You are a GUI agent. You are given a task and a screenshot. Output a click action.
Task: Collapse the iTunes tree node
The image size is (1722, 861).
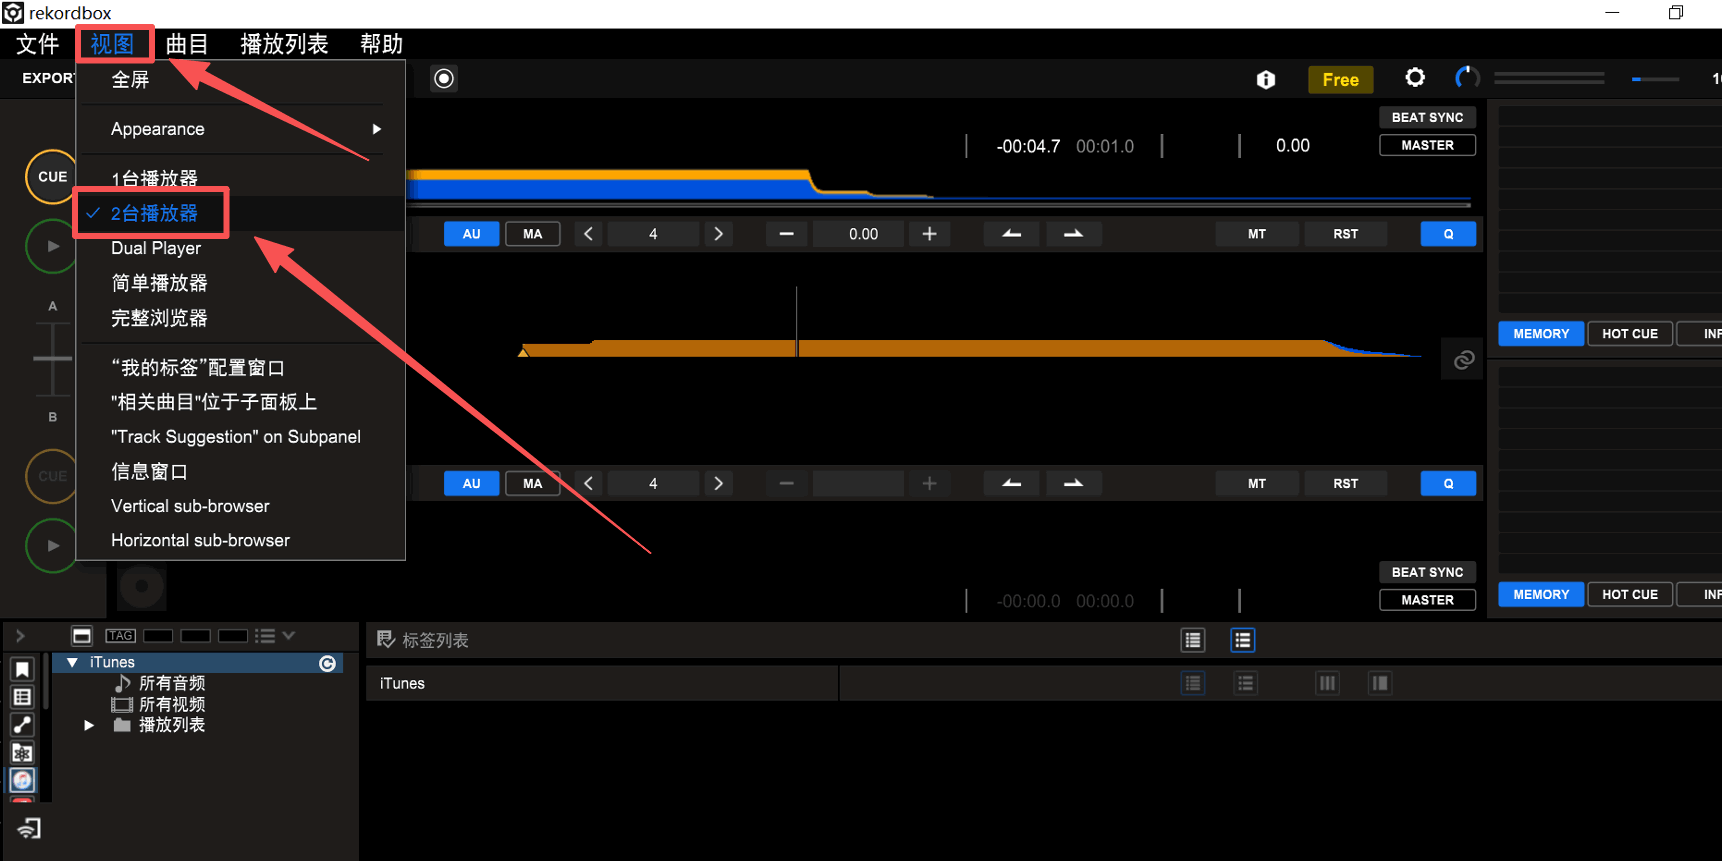point(72,663)
